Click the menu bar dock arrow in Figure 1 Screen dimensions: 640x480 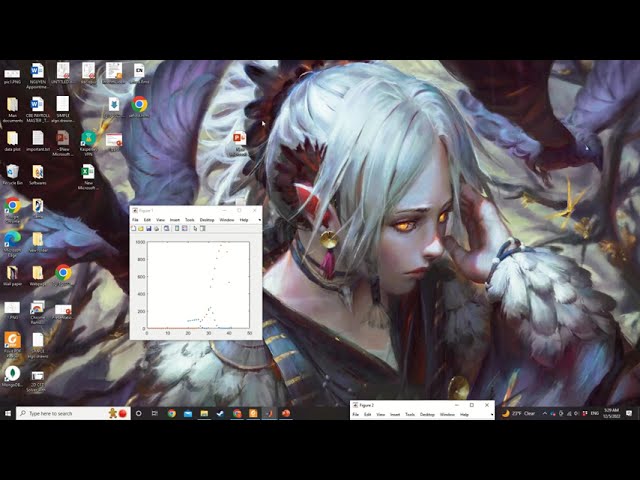coord(259,220)
